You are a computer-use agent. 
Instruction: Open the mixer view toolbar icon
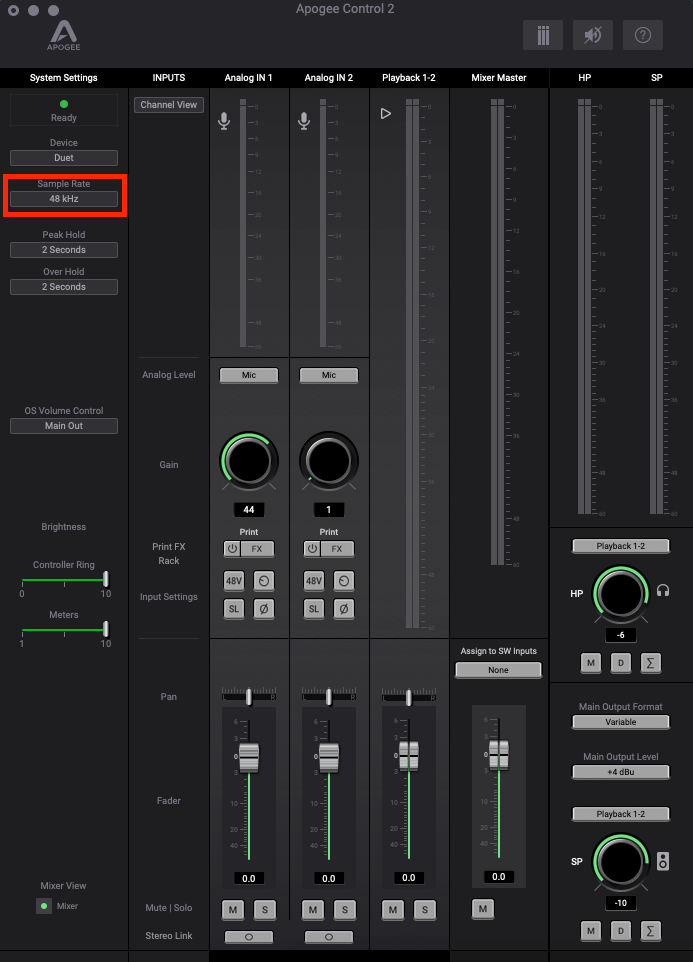coord(543,35)
